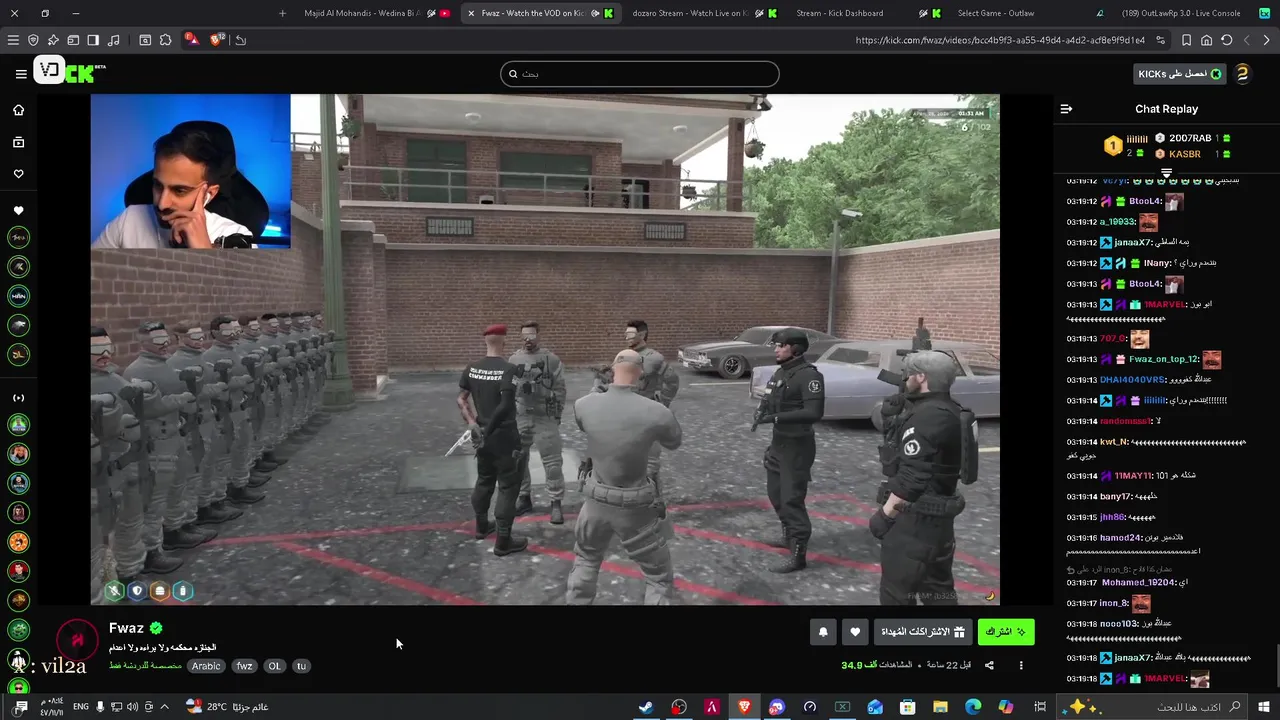
Task: Open Brave browser taskbar icon
Action: click(744, 707)
